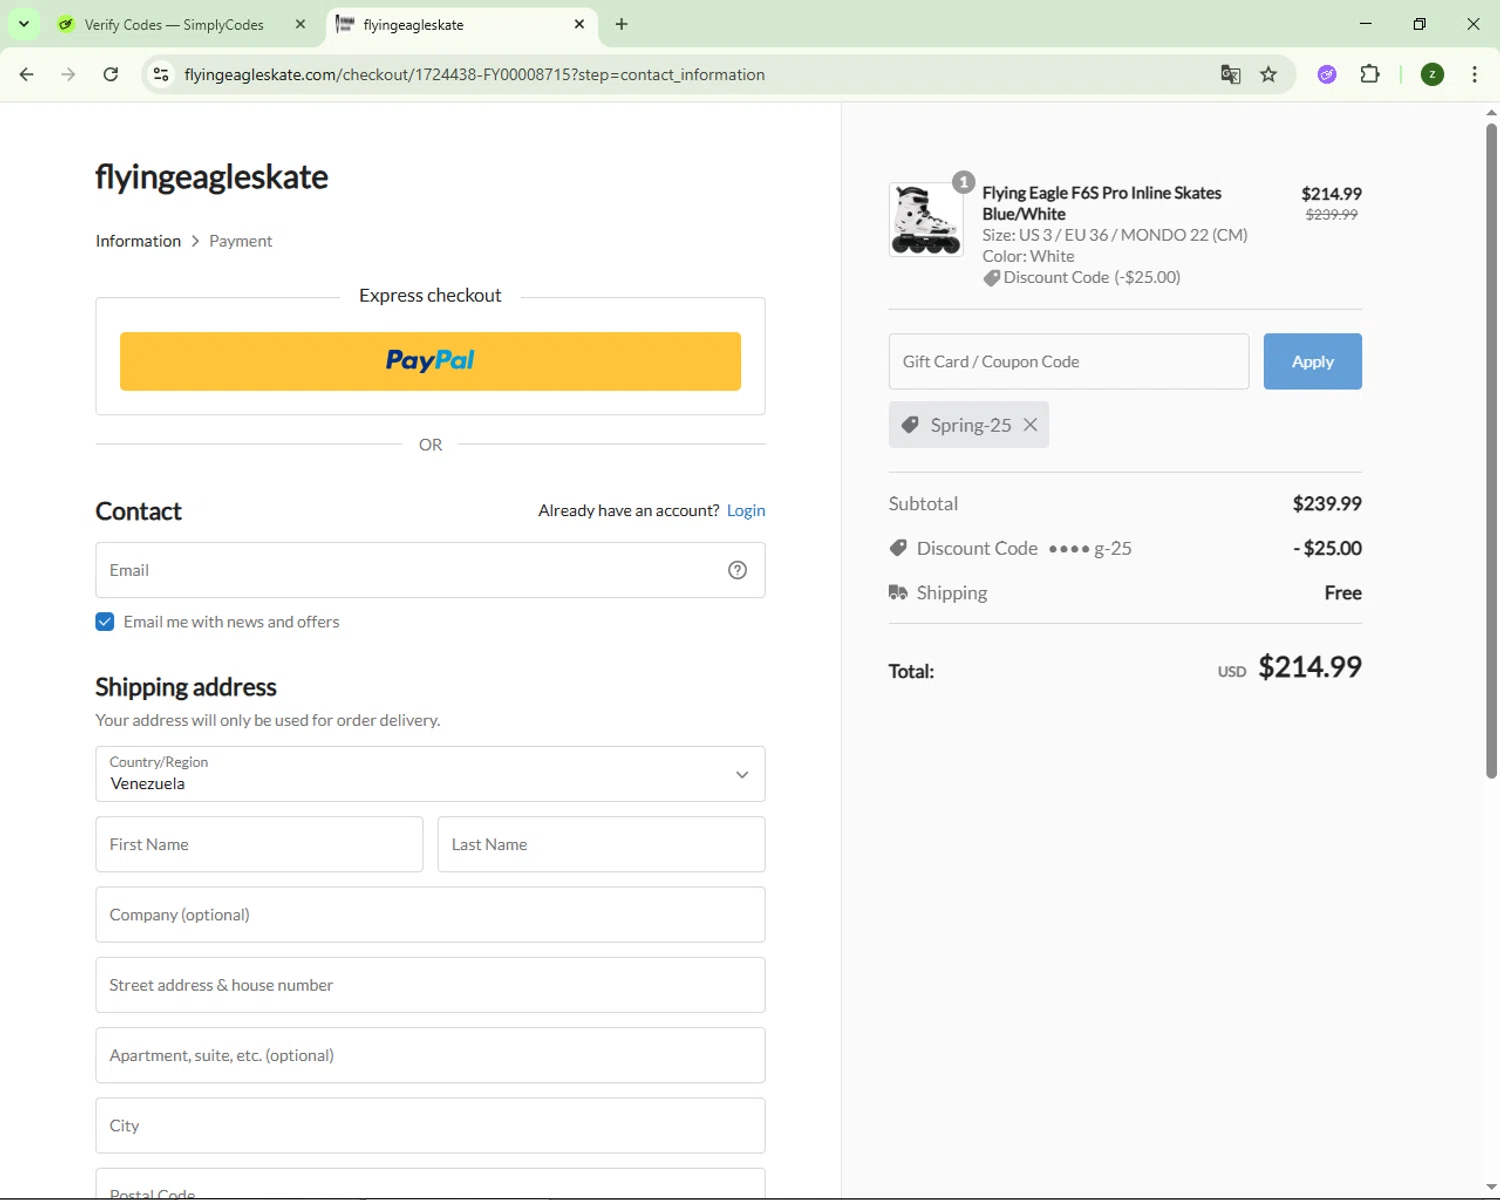Go to the Information breadcrumb step
This screenshot has width=1500, height=1200.
tap(138, 241)
